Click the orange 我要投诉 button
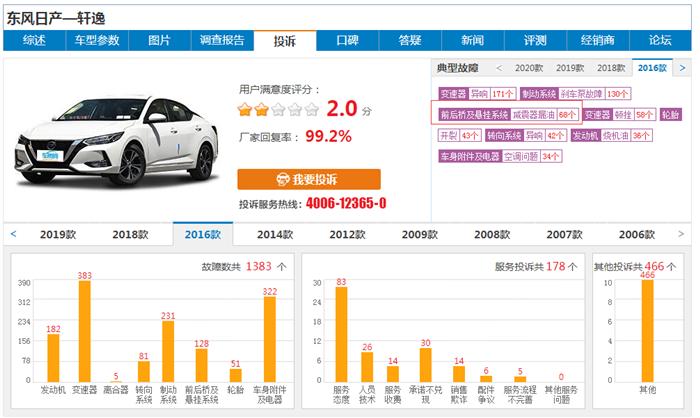 (x=309, y=180)
